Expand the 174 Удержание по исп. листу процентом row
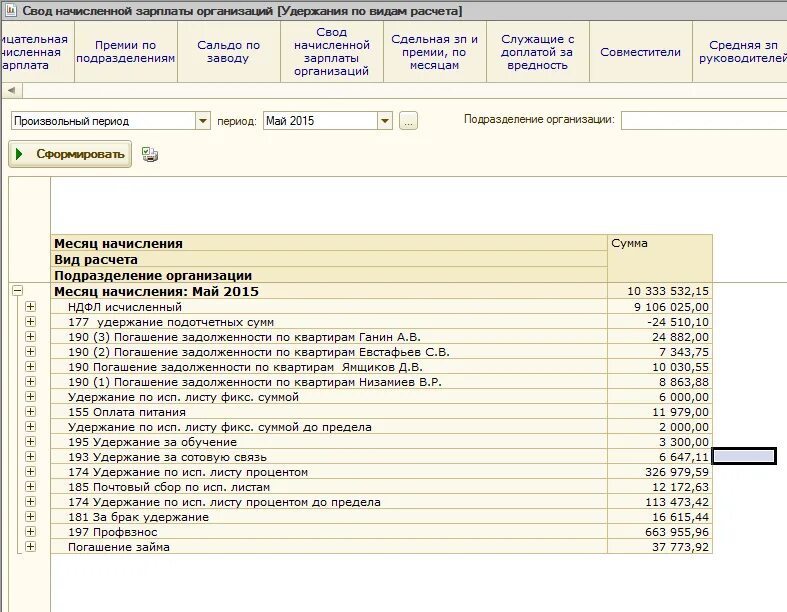 pyautogui.click(x=30, y=471)
